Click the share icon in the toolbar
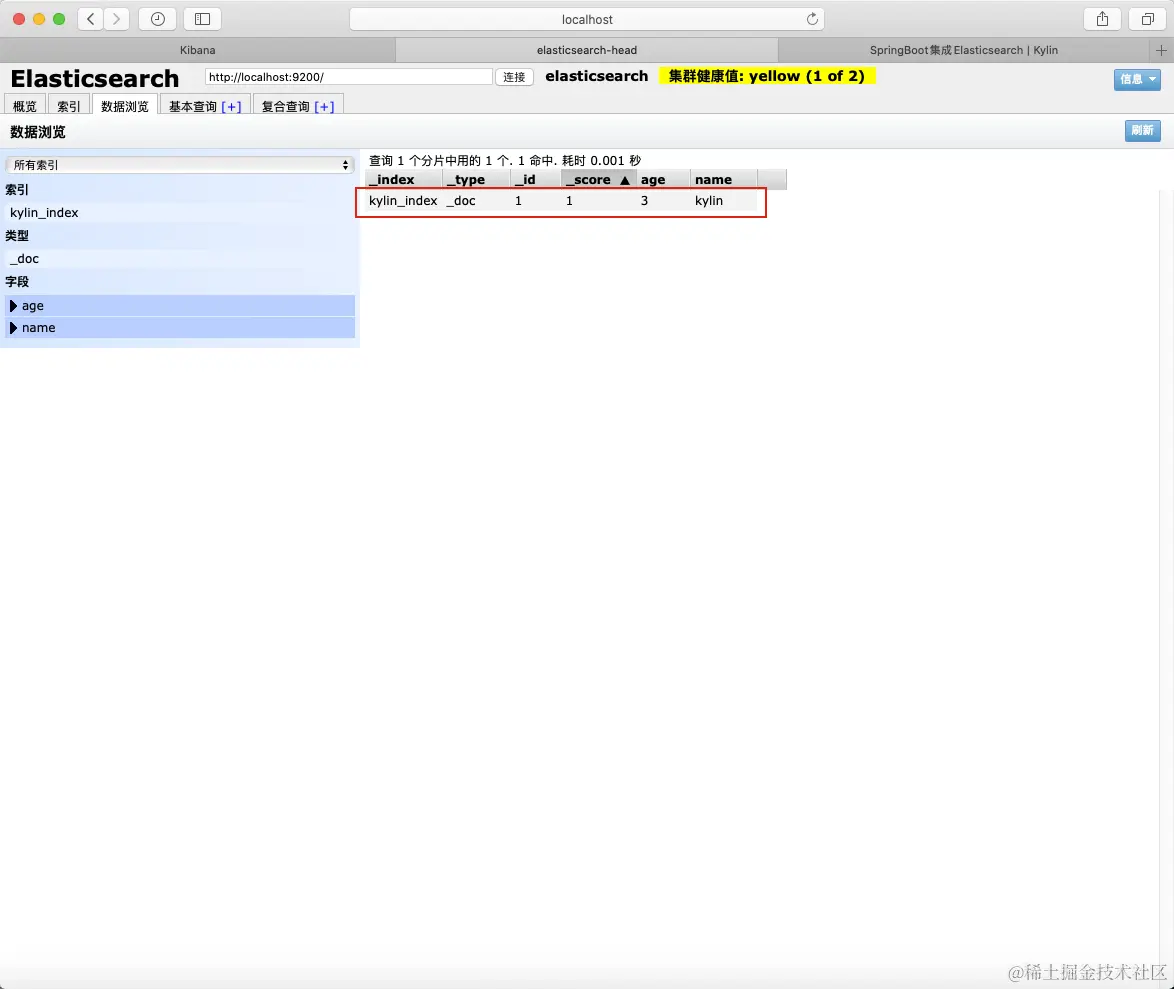 click(x=1101, y=18)
